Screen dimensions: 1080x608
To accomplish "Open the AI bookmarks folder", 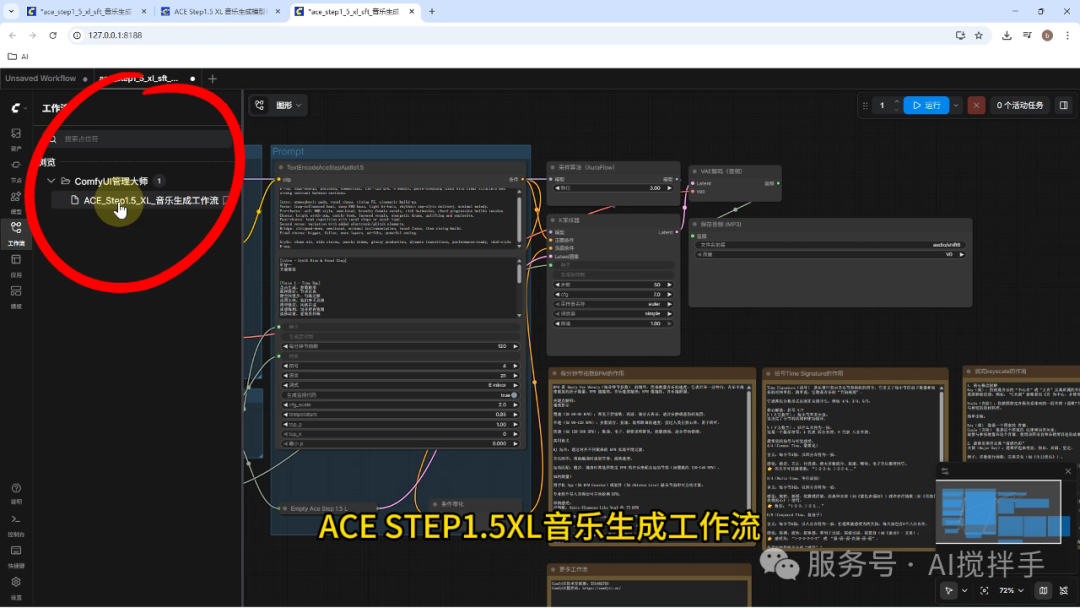I will [18, 56].
